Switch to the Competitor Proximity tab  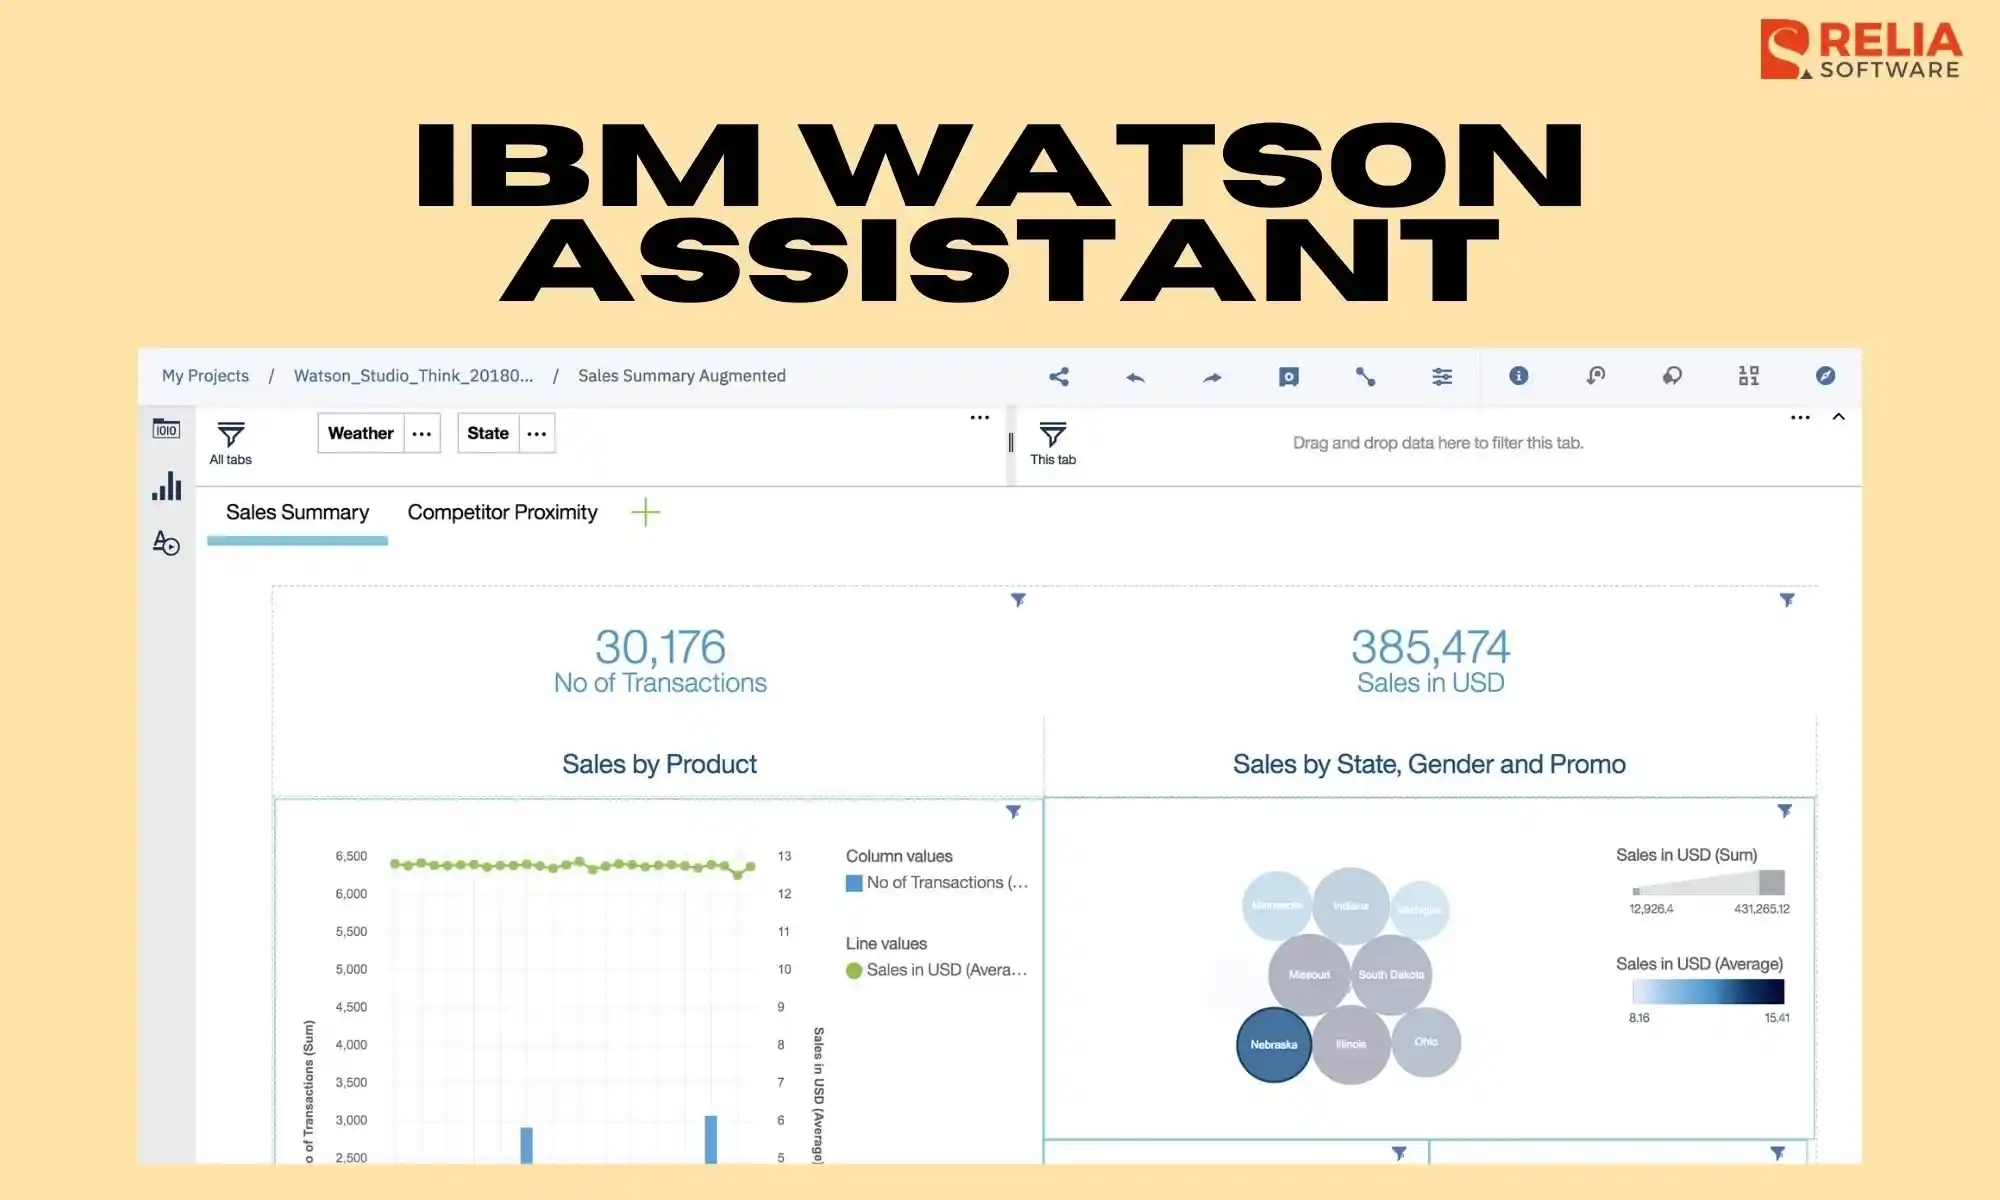pos(502,513)
